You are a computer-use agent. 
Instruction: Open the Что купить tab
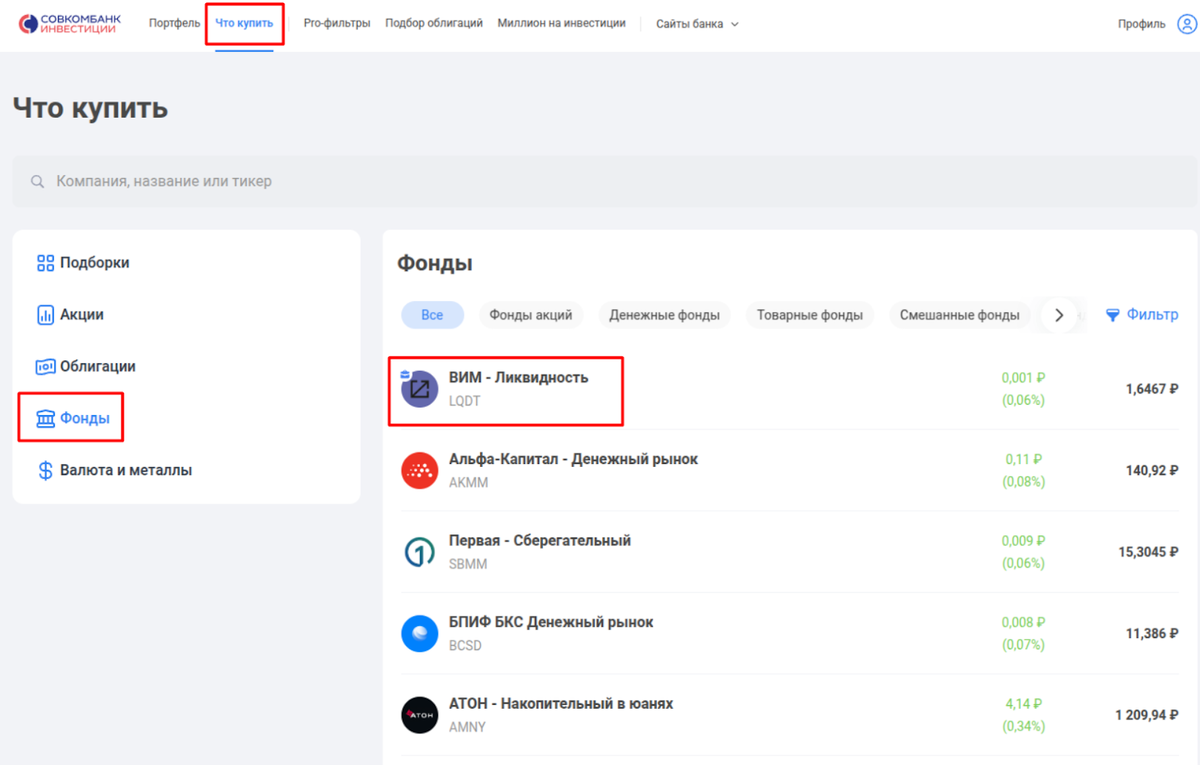coord(244,23)
